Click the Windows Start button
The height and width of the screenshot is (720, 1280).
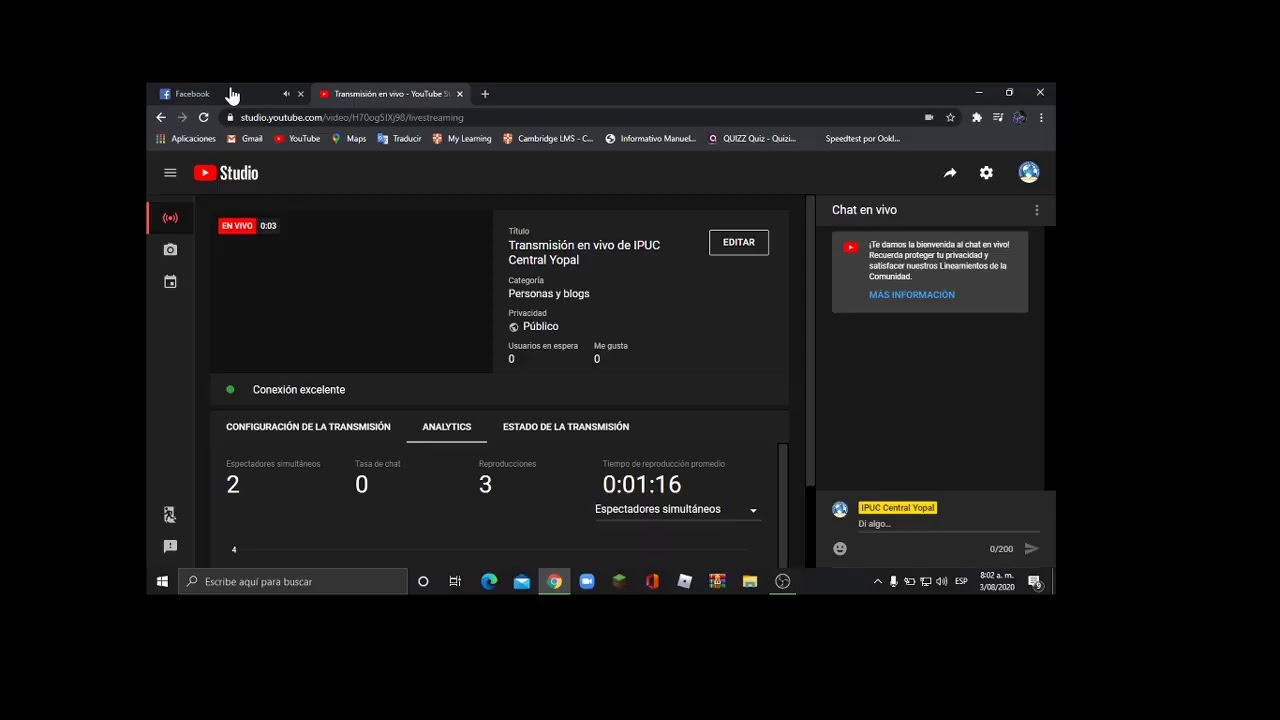coord(163,581)
